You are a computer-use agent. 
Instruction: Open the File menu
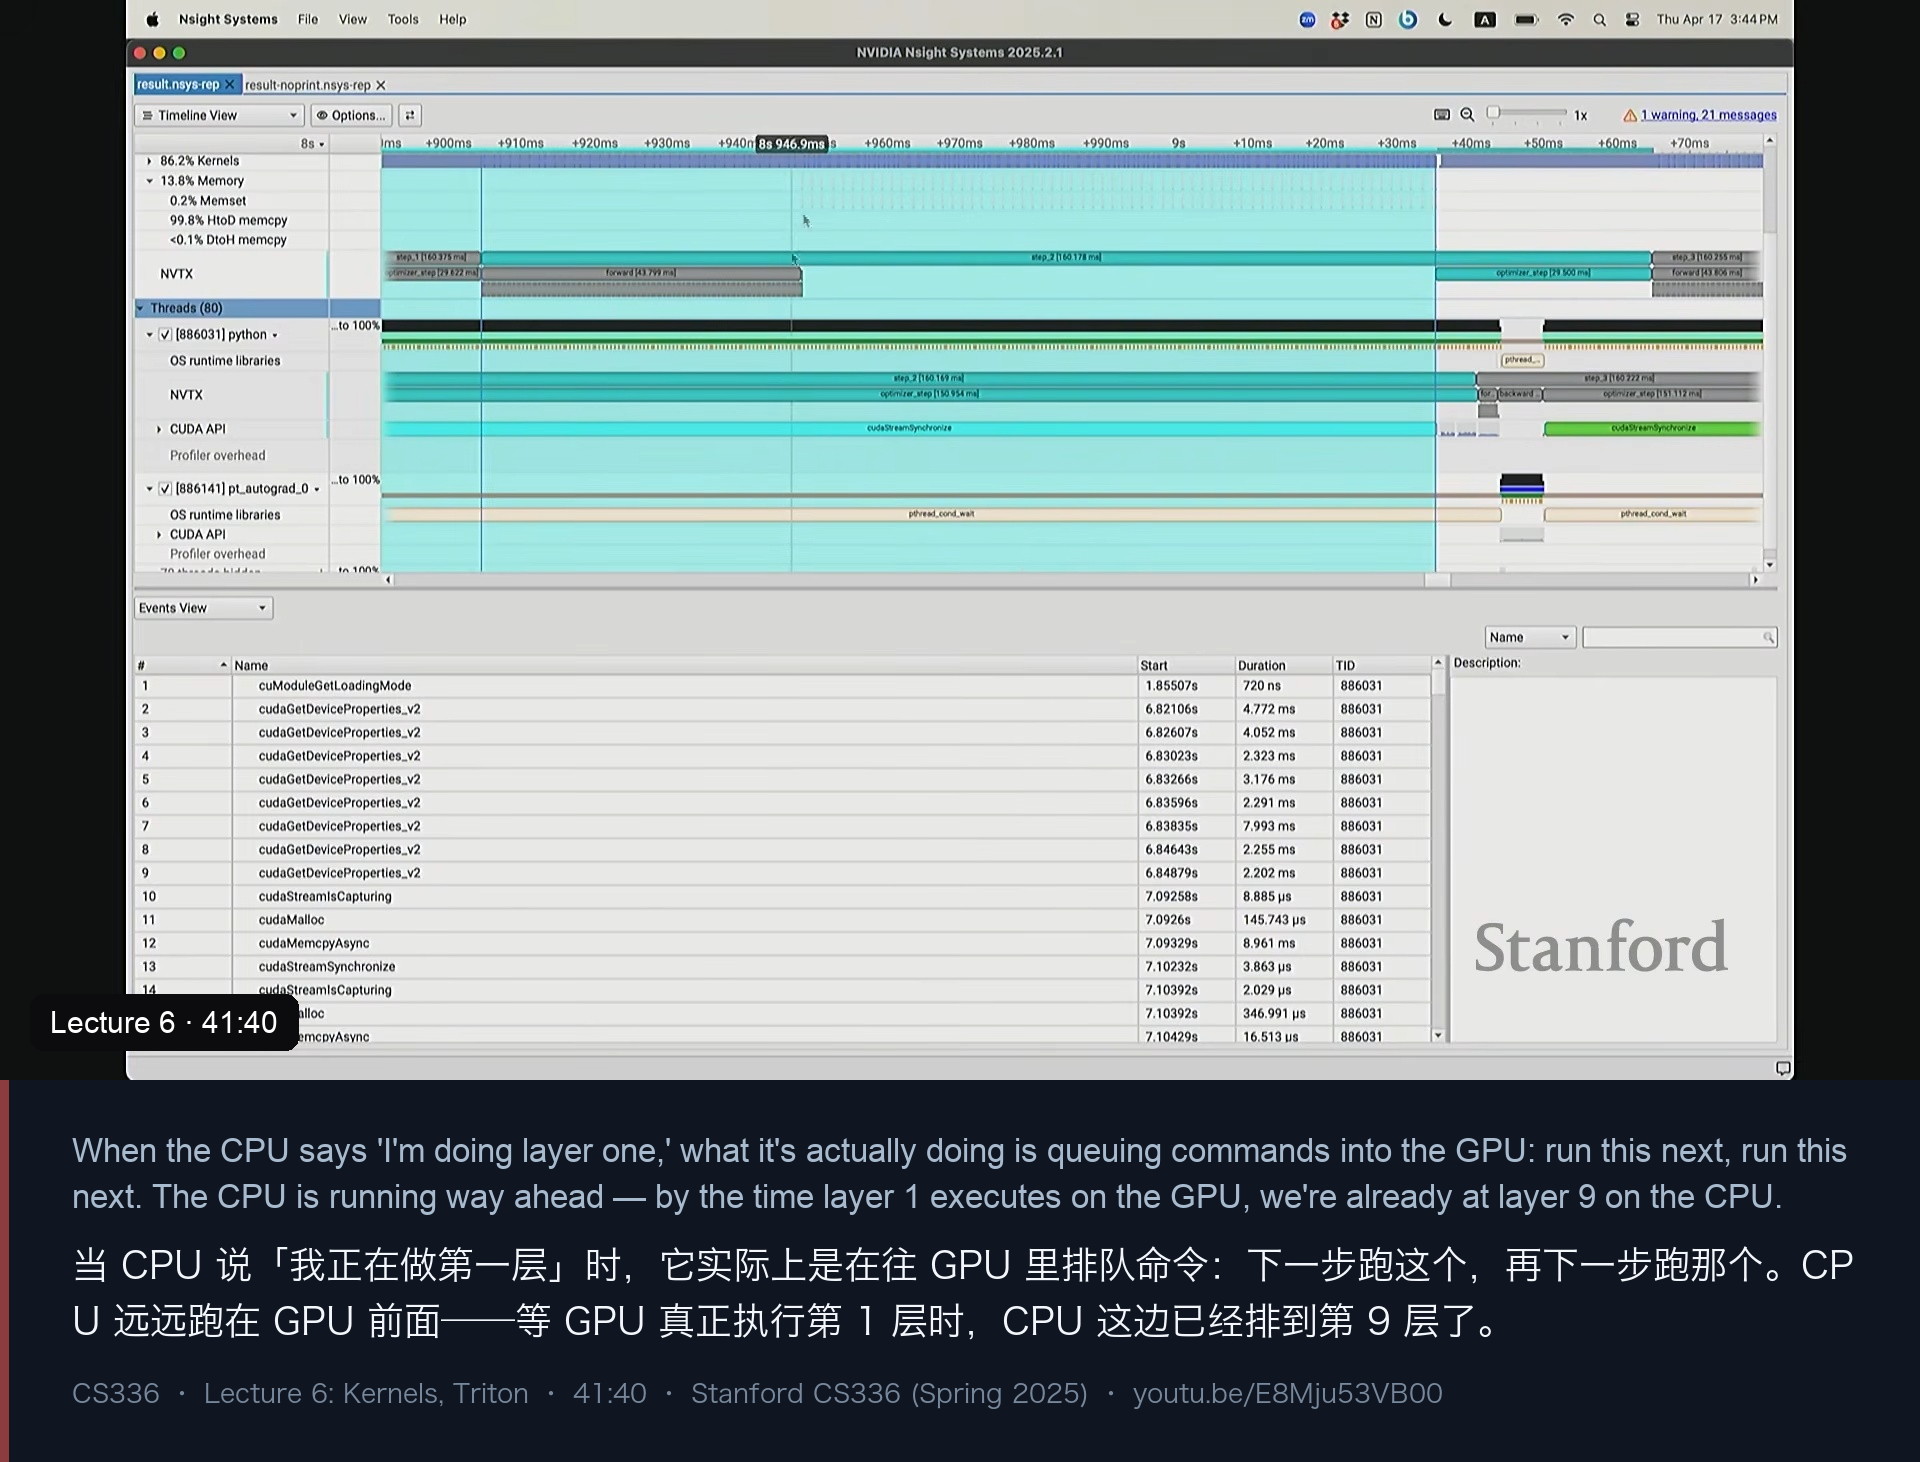click(308, 19)
